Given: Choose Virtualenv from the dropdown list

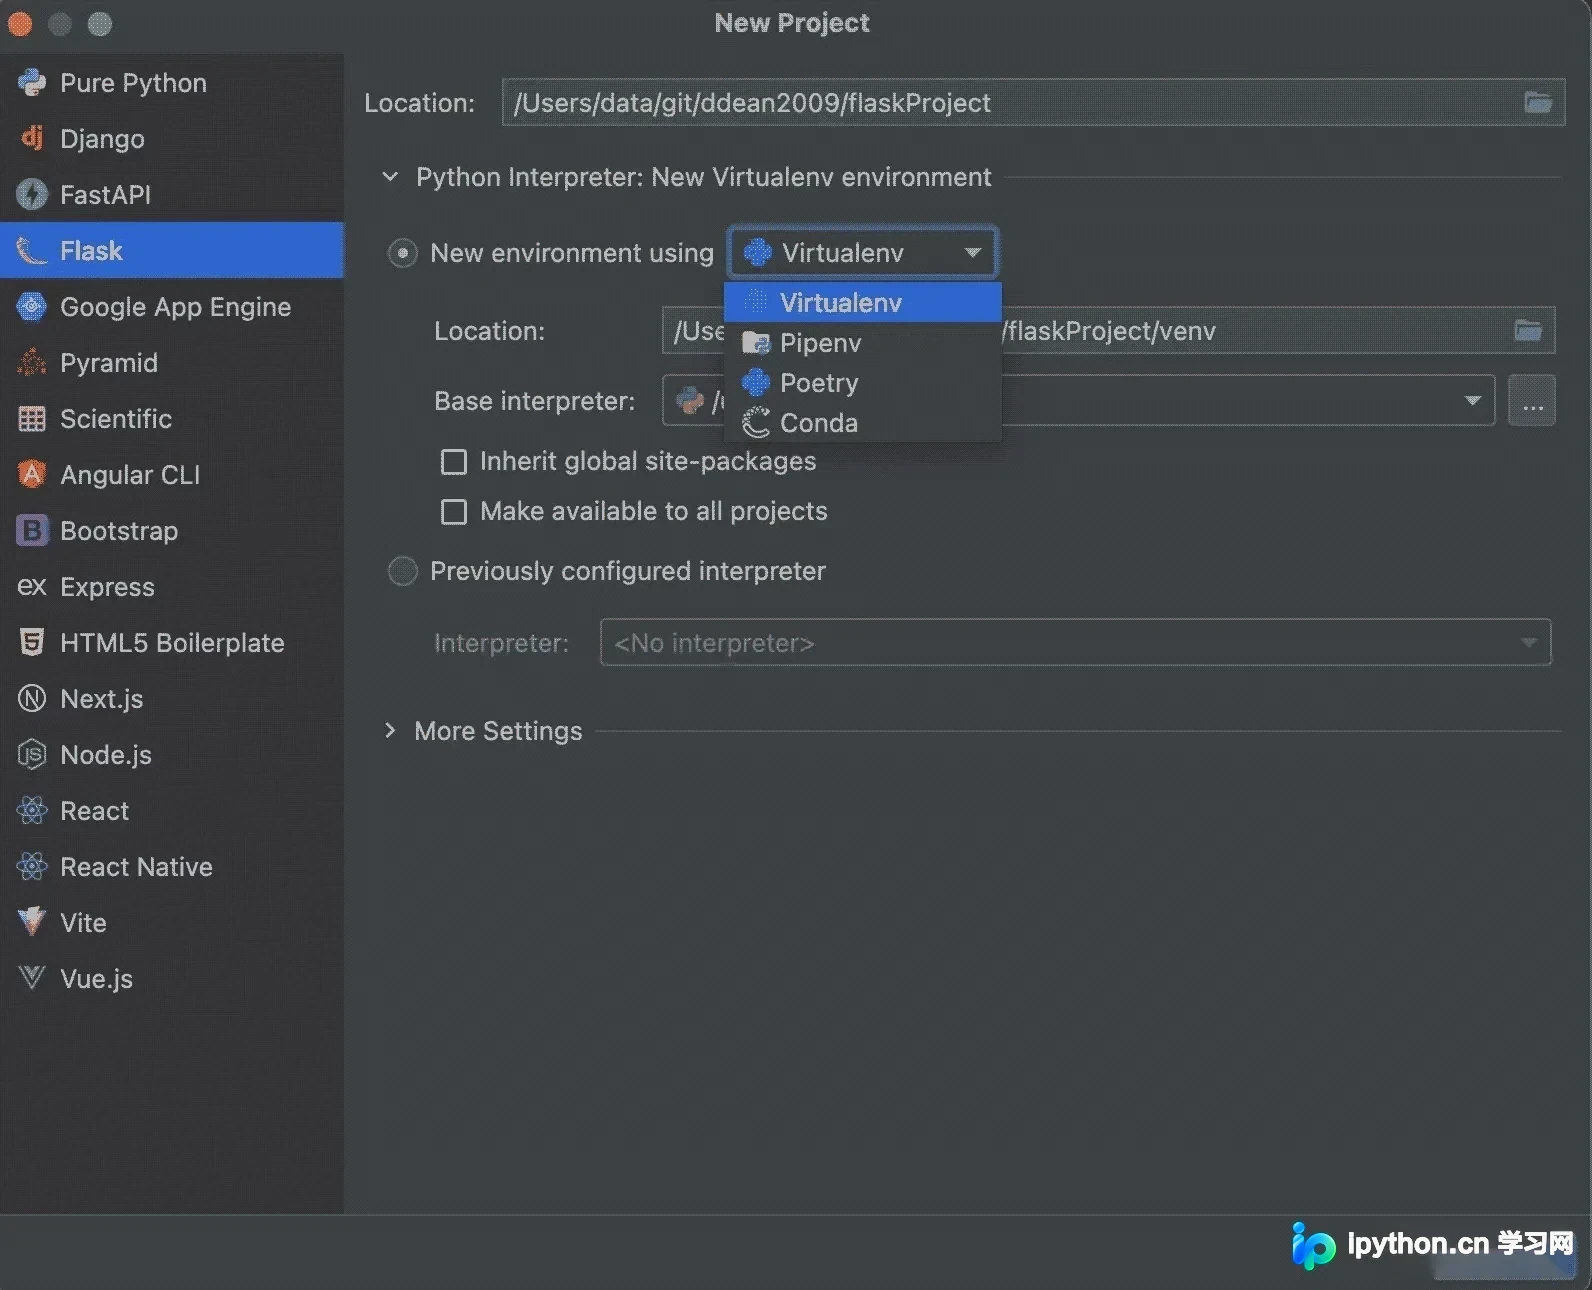Looking at the screenshot, I should click(862, 302).
